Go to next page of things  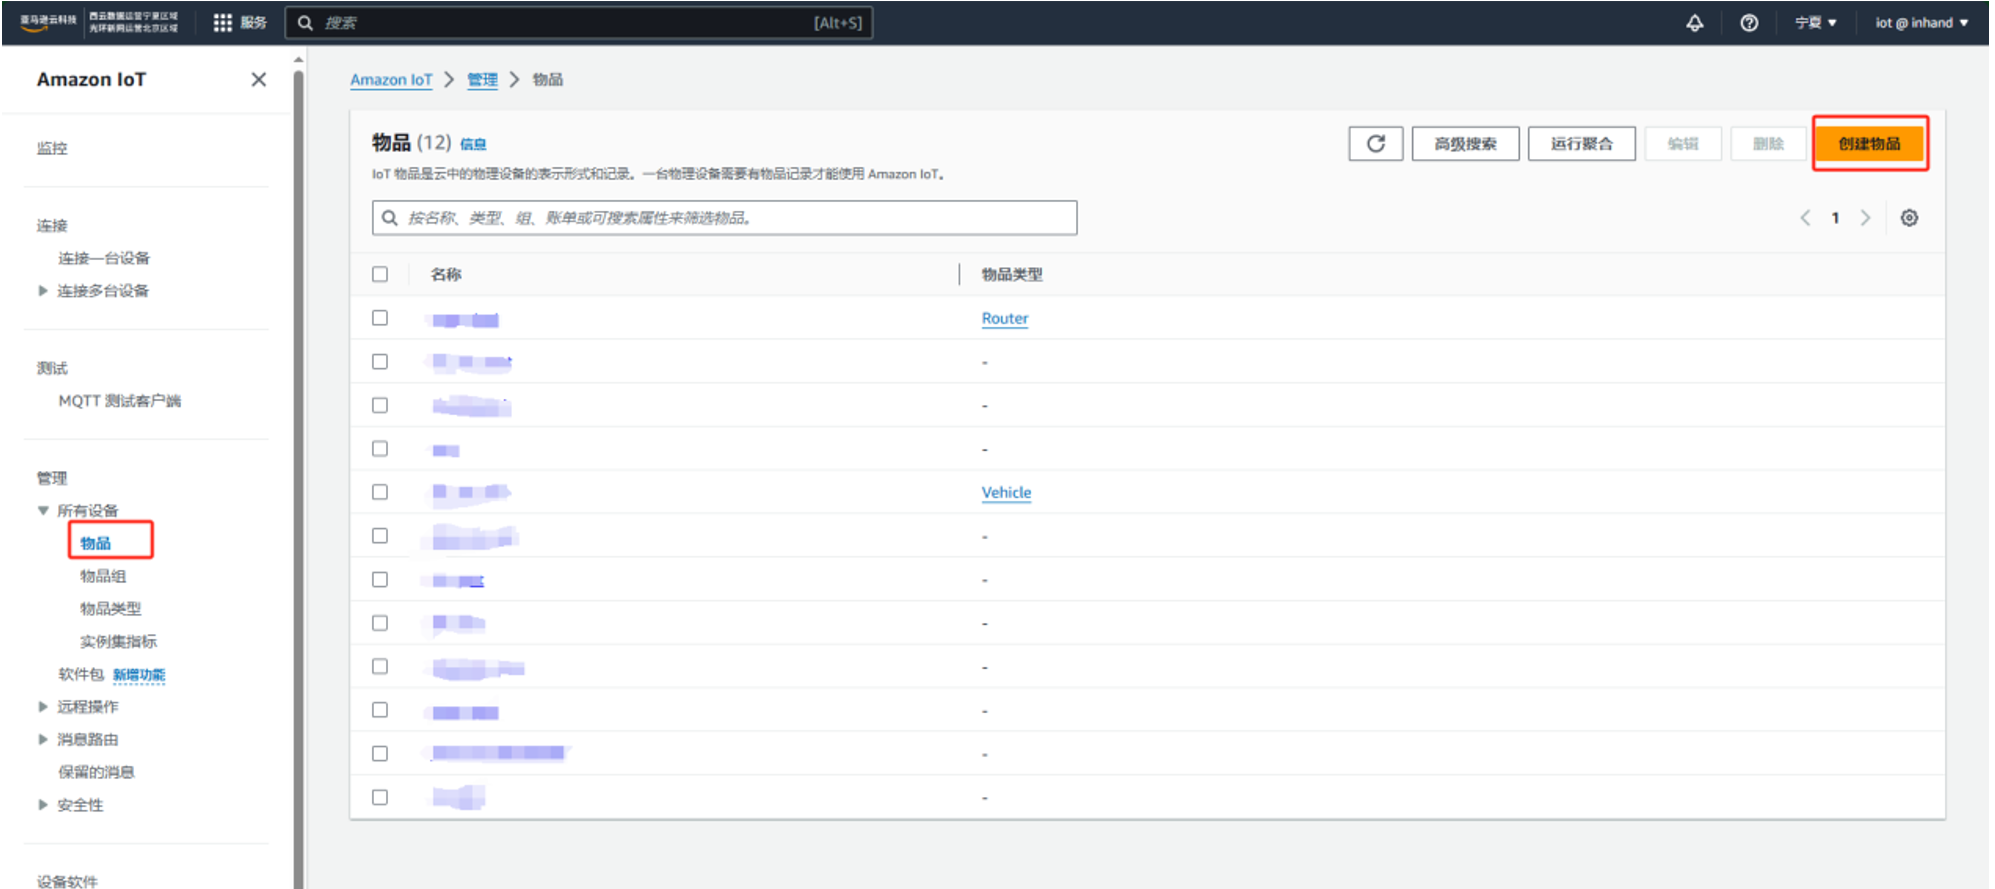click(x=1865, y=217)
